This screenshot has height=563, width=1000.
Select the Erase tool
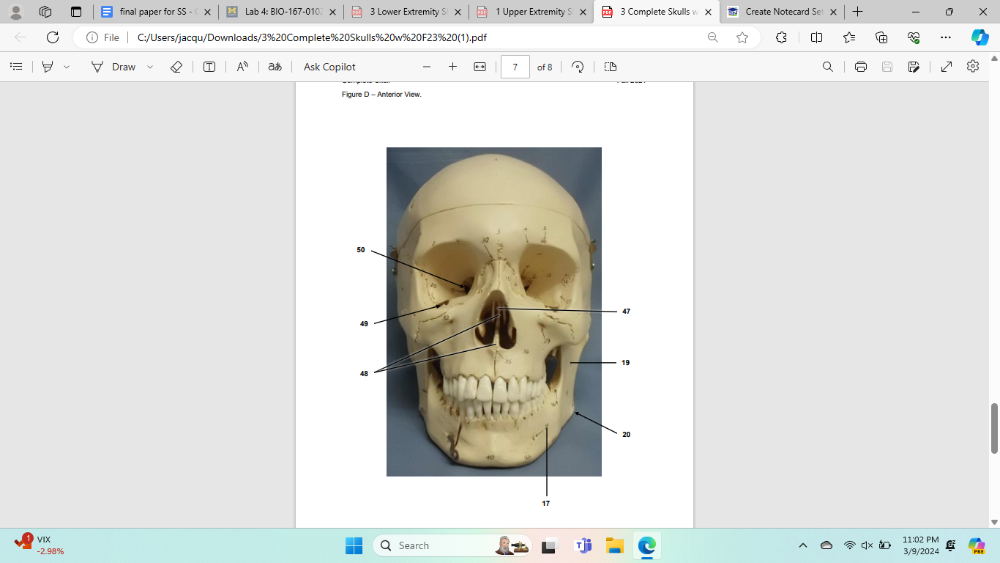click(x=176, y=67)
